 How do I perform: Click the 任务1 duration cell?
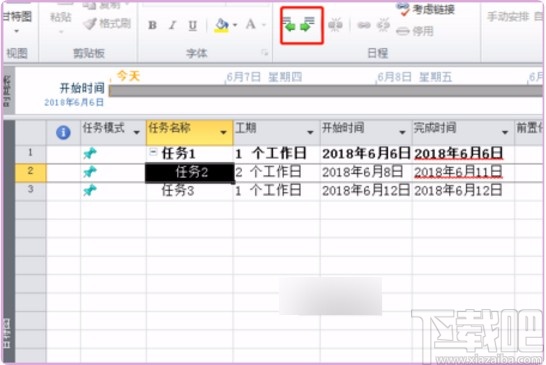click(x=276, y=154)
